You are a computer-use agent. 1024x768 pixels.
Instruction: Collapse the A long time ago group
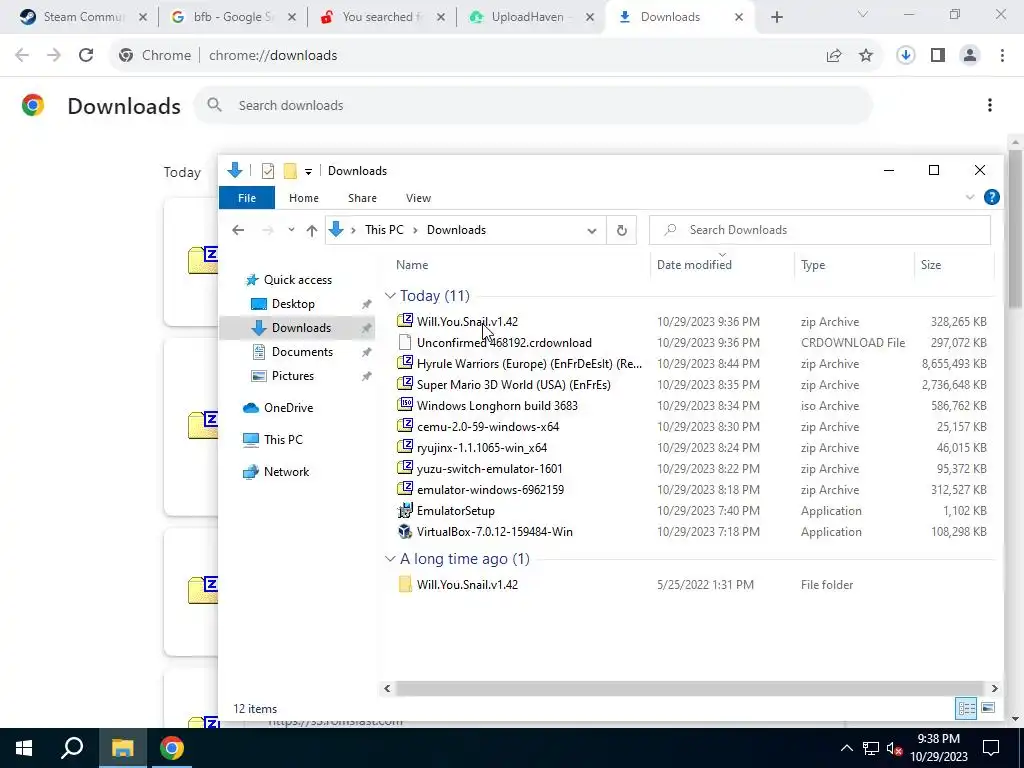tap(390, 559)
